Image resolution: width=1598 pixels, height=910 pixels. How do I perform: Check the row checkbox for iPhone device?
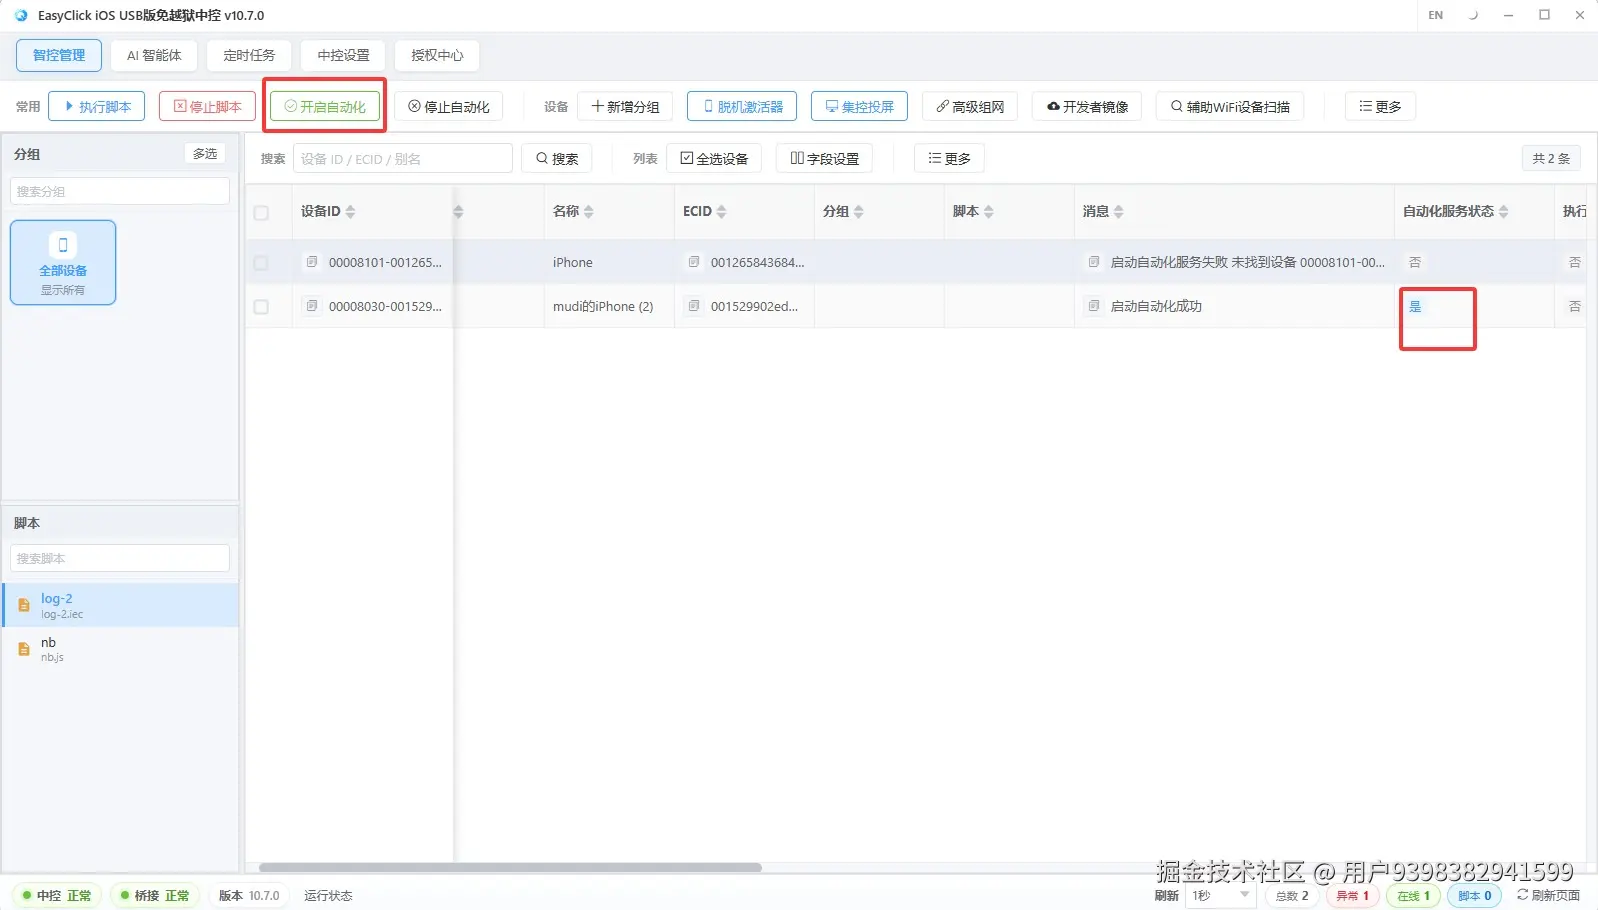point(261,263)
